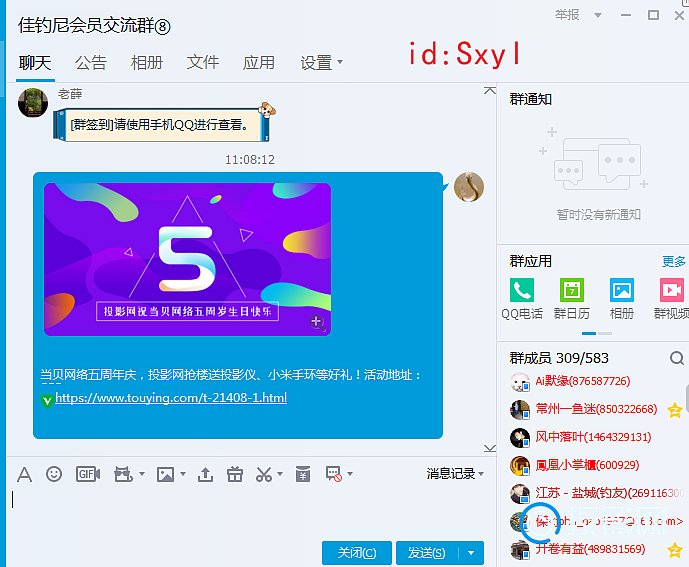Click the purple 5th anniversary image
The image size is (689, 567).
[187, 259]
